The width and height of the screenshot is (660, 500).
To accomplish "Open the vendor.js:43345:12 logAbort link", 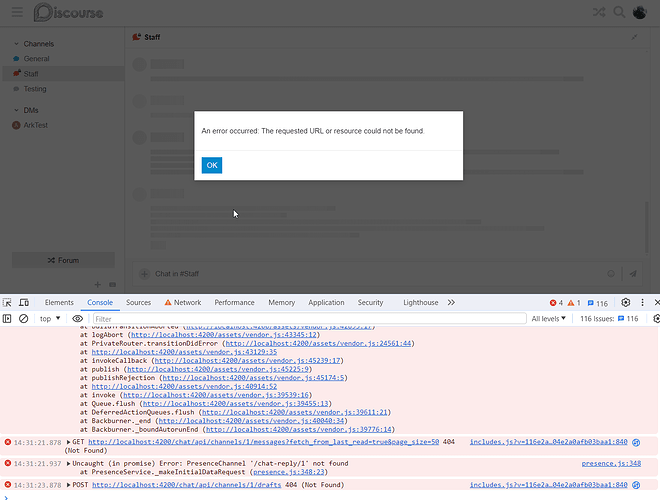I will pyautogui.click(x=224, y=335).
